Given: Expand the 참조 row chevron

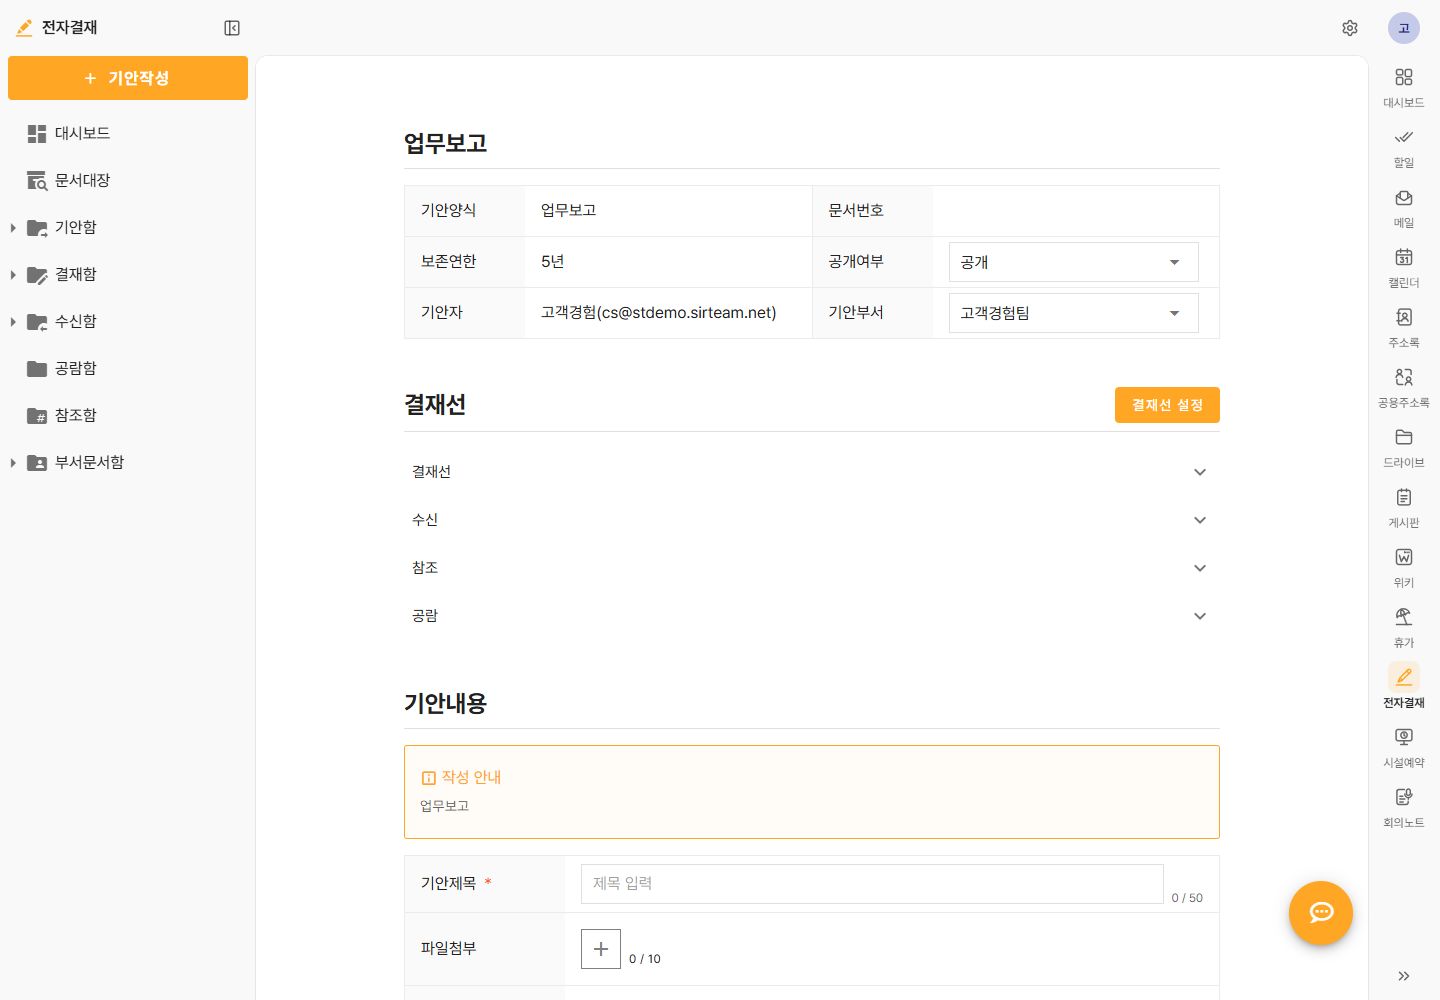Looking at the screenshot, I should click(x=1200, y=568).
